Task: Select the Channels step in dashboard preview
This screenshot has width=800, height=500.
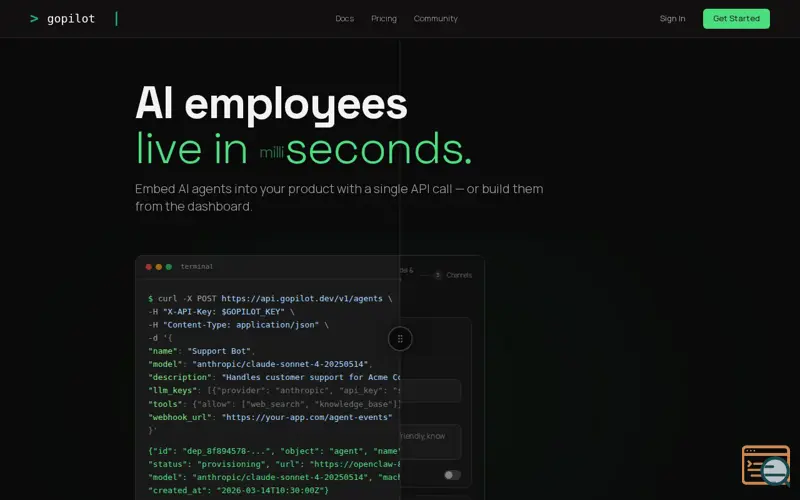Action: 459,275
